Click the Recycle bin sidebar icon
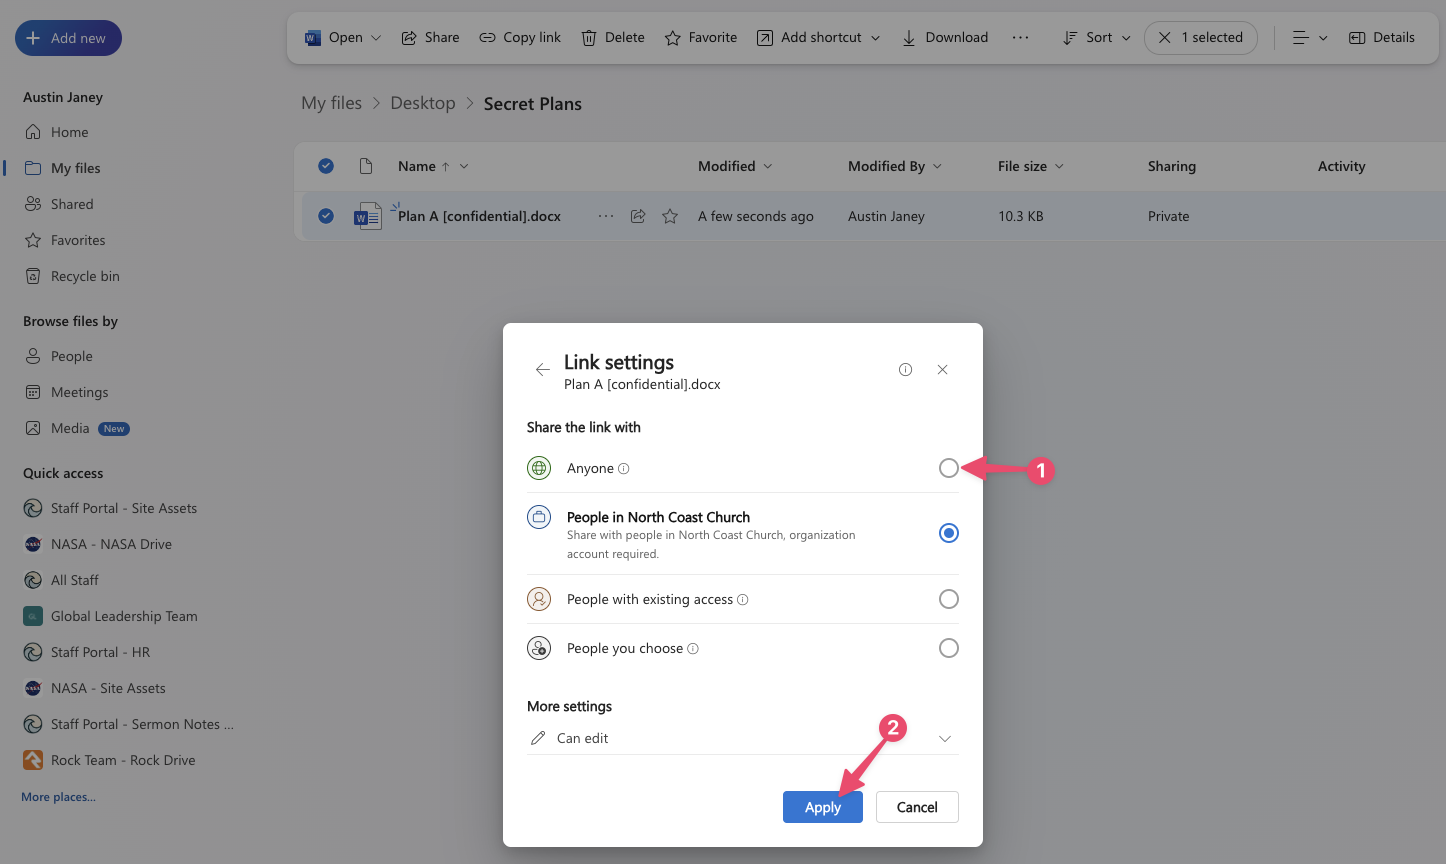 [x=33, y=276]
